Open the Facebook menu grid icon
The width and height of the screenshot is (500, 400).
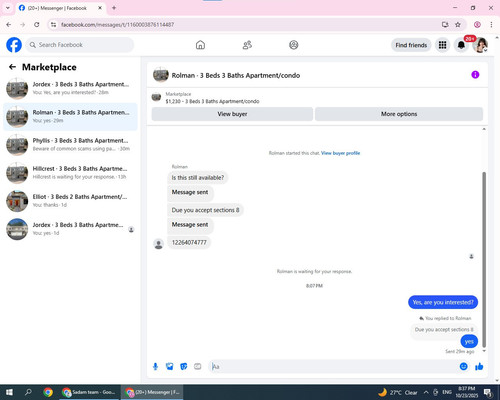(442, 45)
